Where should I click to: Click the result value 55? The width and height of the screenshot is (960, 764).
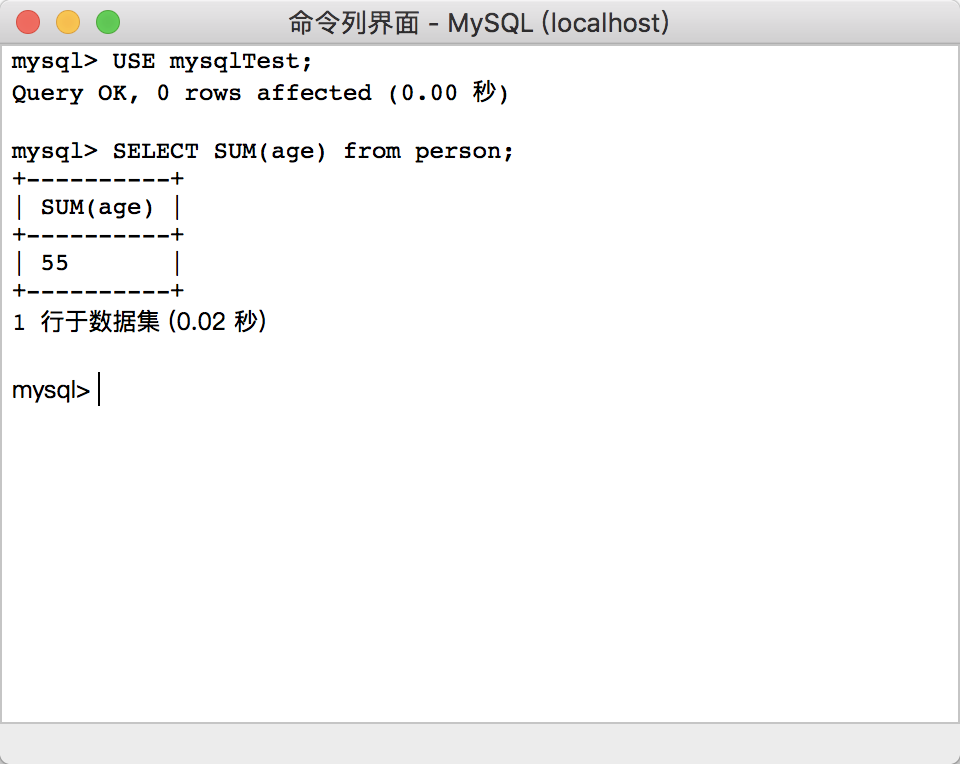55,264
